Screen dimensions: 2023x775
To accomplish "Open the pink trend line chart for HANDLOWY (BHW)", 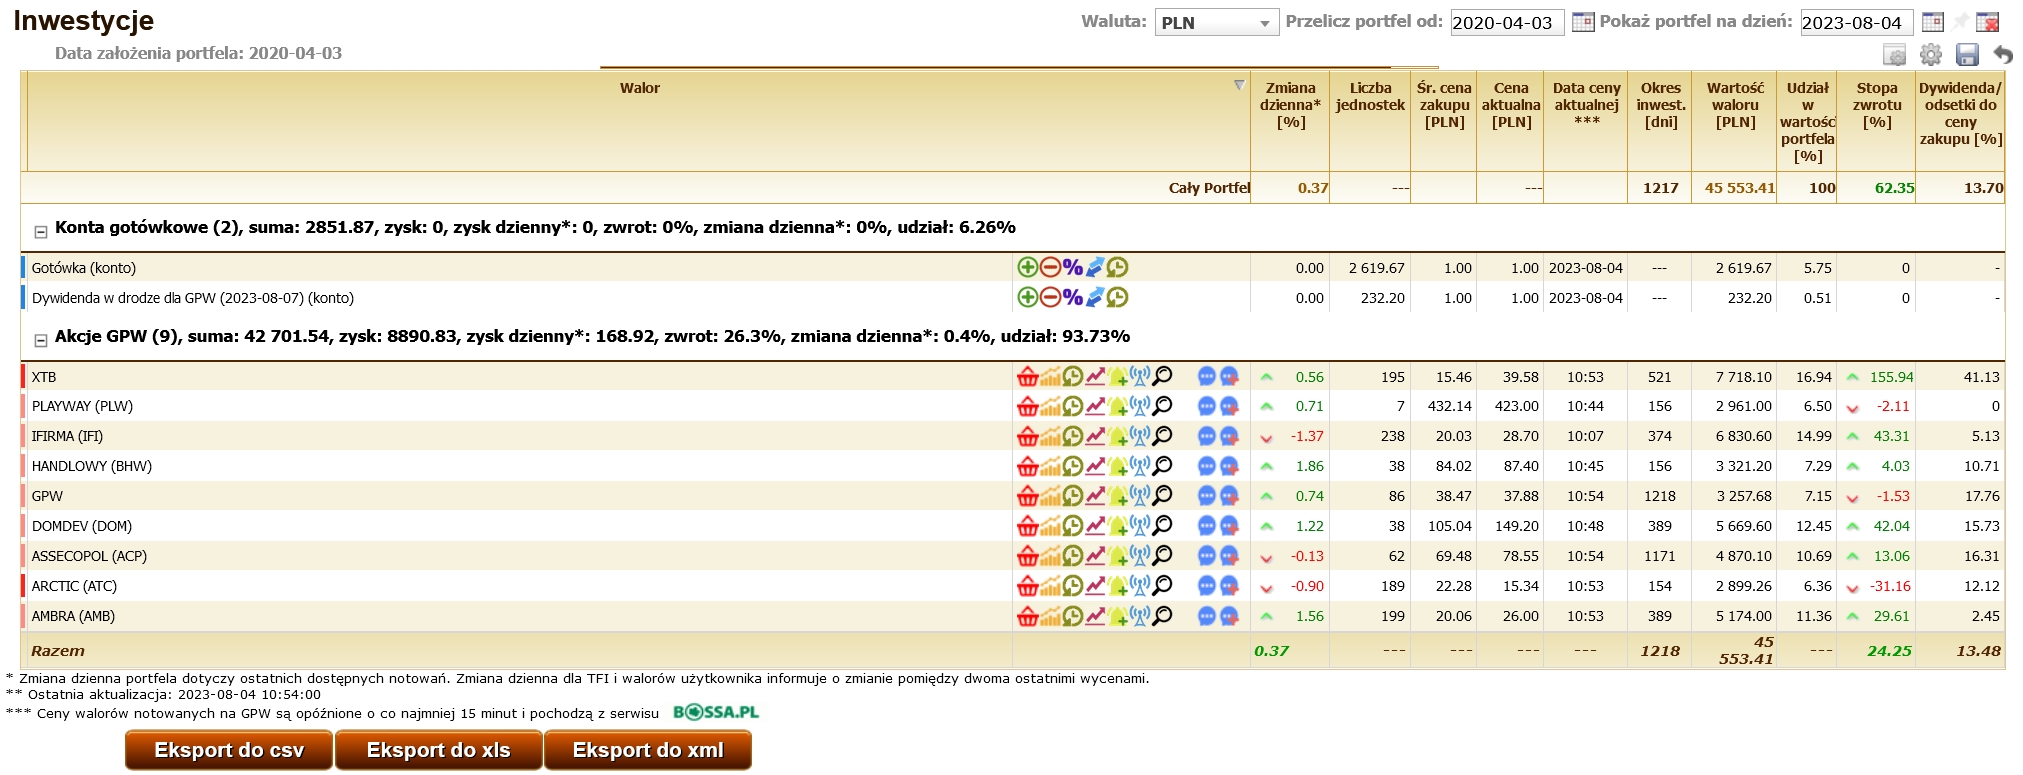I will click(1096, 467).
